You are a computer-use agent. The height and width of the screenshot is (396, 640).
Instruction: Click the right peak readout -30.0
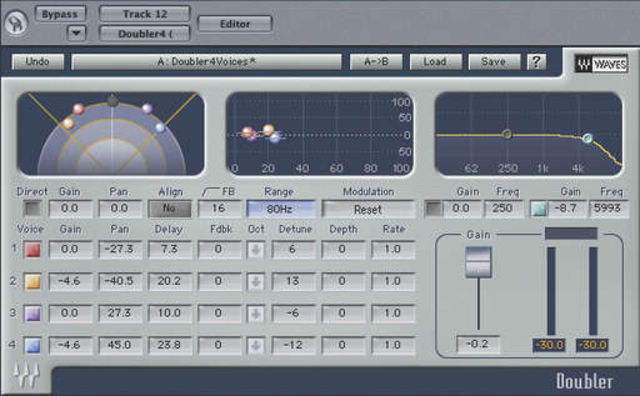tap(592, 345)
